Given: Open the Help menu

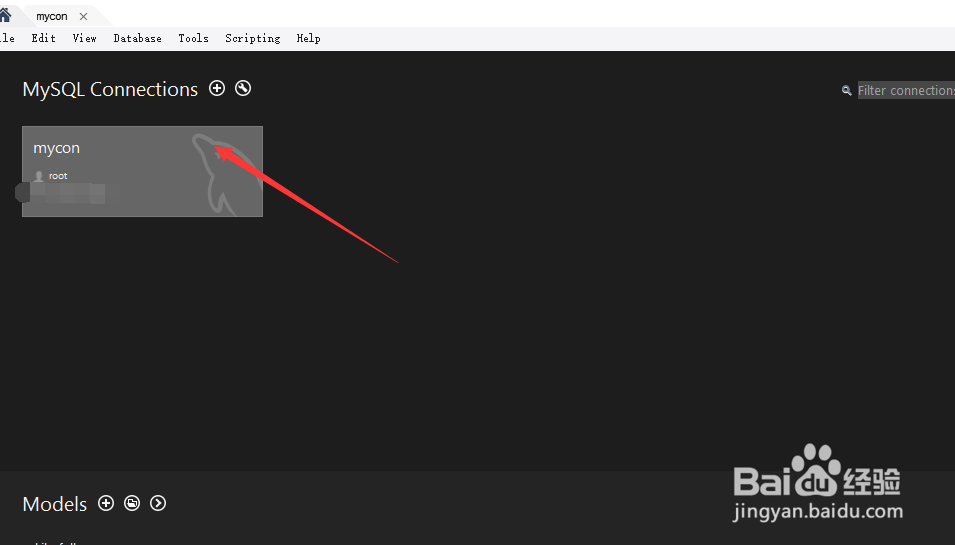Looking at the screenshot, I should [x=308, y=38].
